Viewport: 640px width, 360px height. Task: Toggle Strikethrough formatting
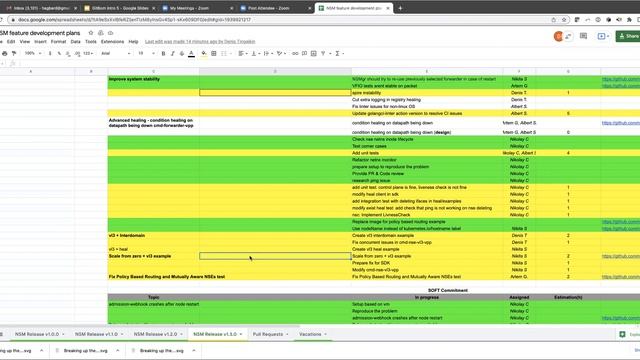pos(182,53)
